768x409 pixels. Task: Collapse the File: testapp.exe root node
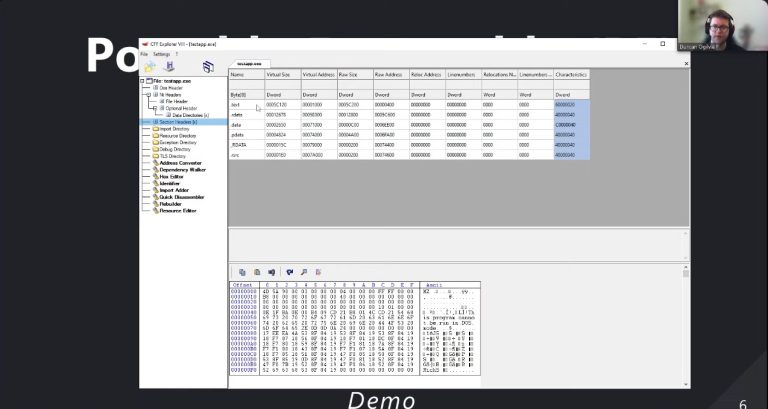(142, 81)
